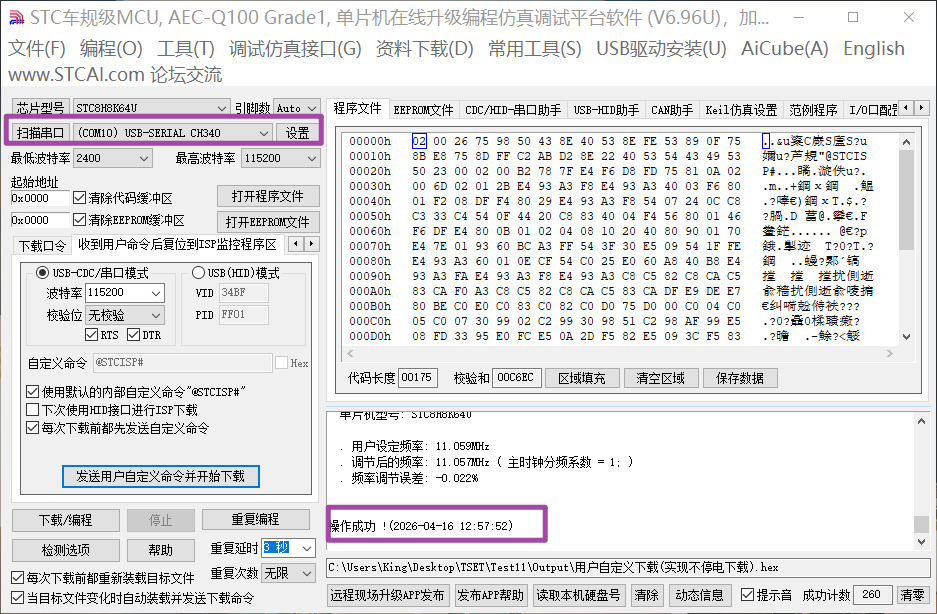Viewport: 937px width, 614px height.
Task: Click hex view vertical scrollbar thumb
Action: [906, 200]
